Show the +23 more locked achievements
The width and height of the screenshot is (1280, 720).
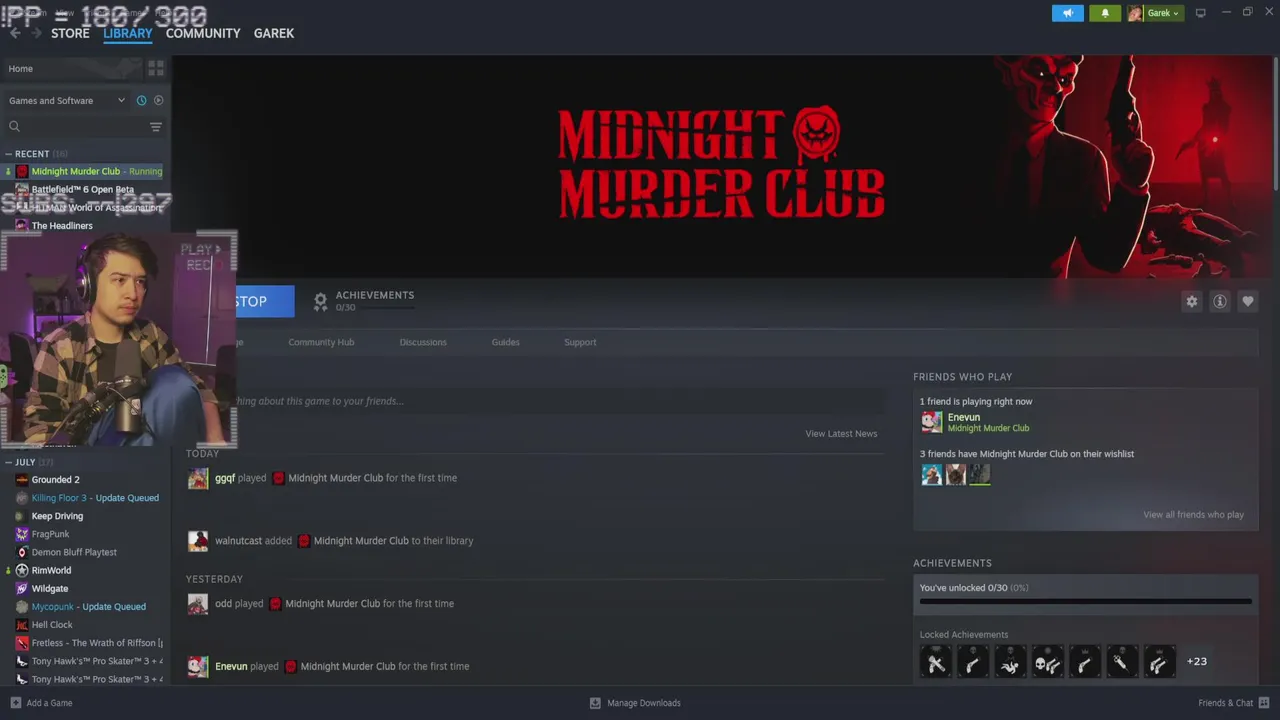click(1196, 661)
